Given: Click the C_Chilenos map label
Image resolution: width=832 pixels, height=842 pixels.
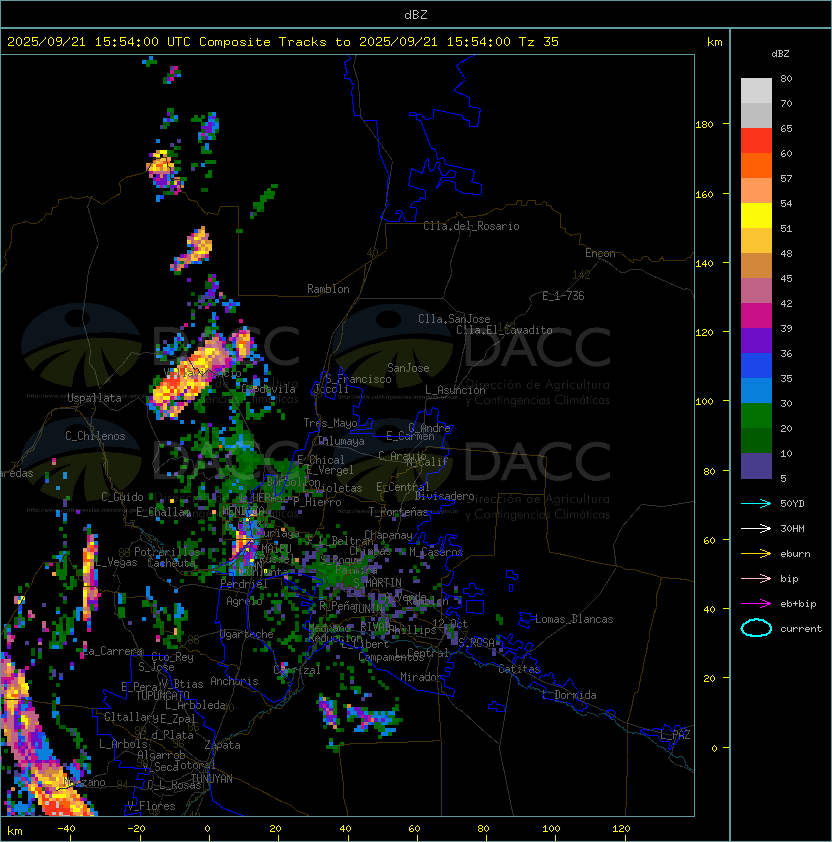Looking at the screenshot, I should [95, 436].
